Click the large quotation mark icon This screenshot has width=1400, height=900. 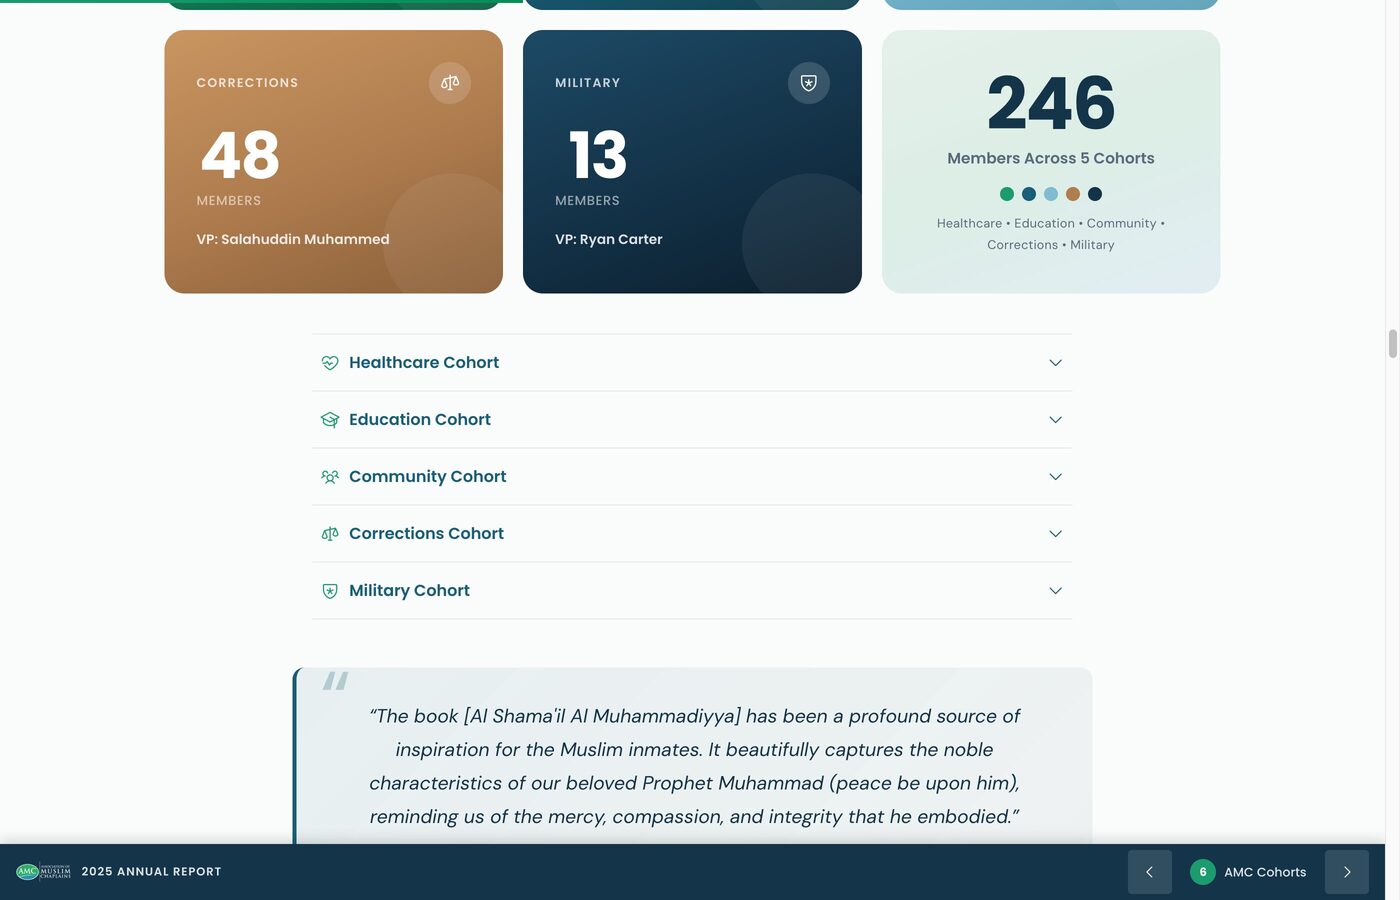point(335,681)
